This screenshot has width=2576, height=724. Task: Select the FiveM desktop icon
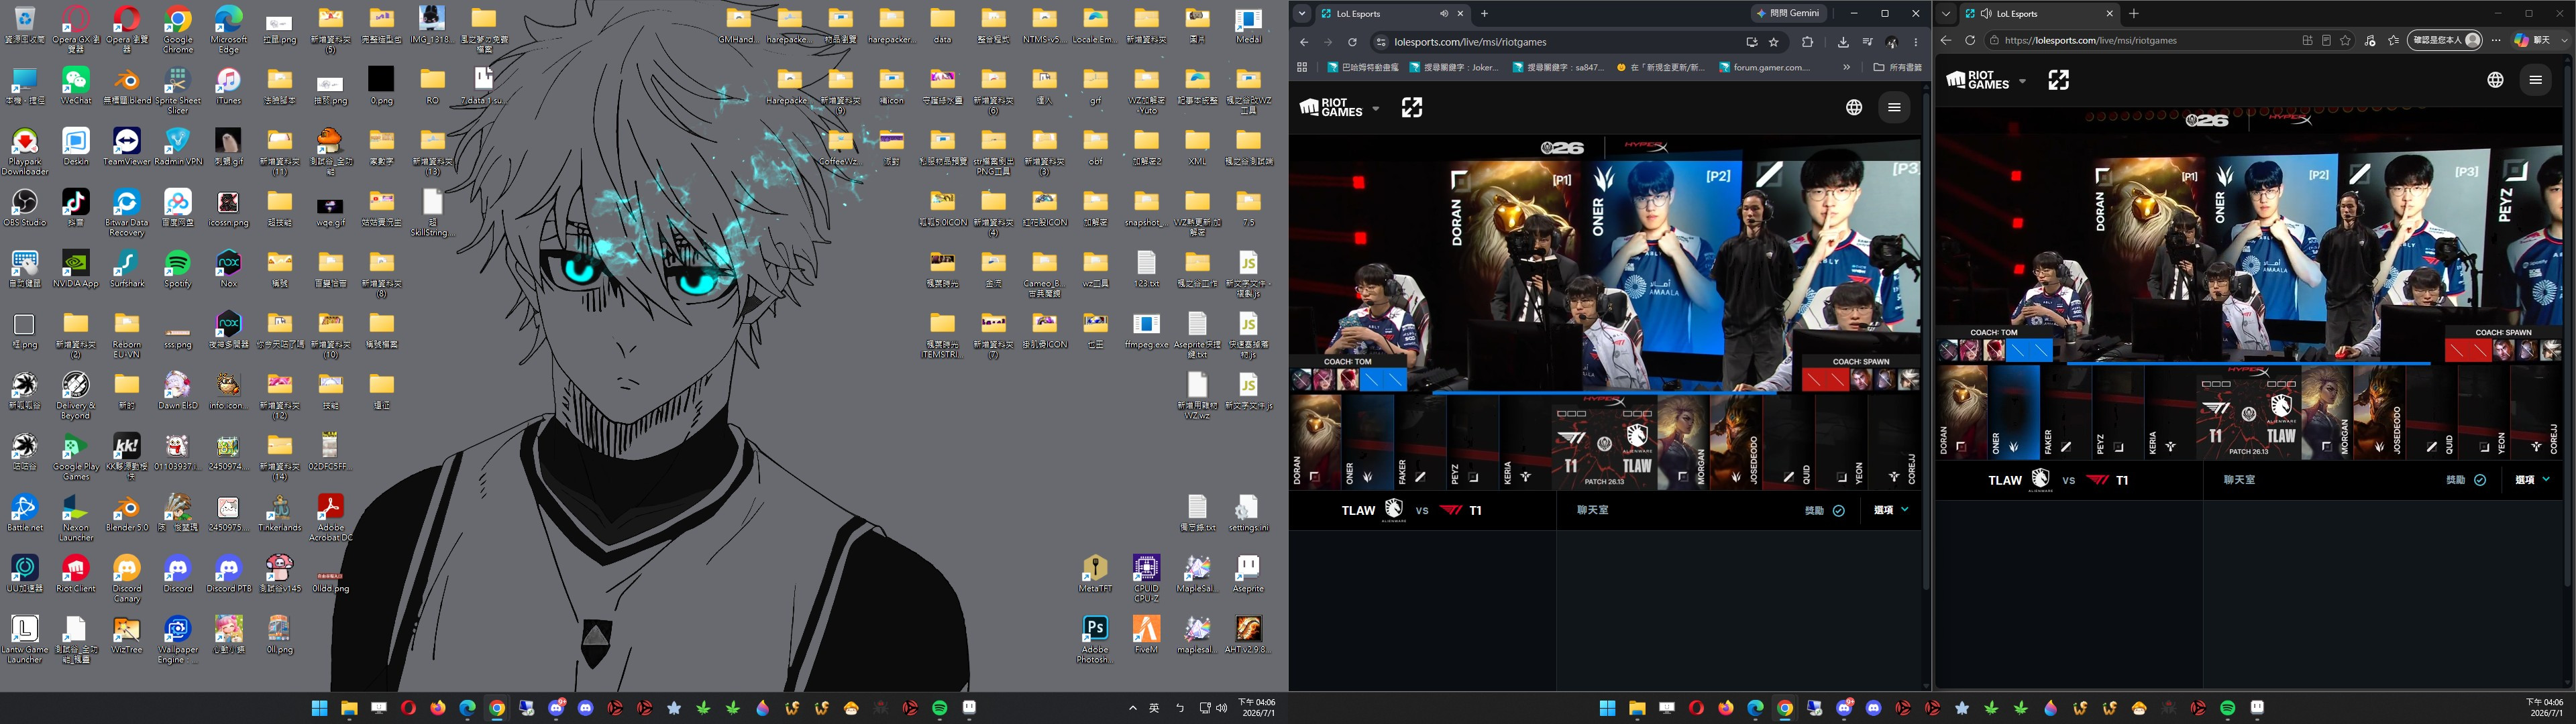[1146, 634]
